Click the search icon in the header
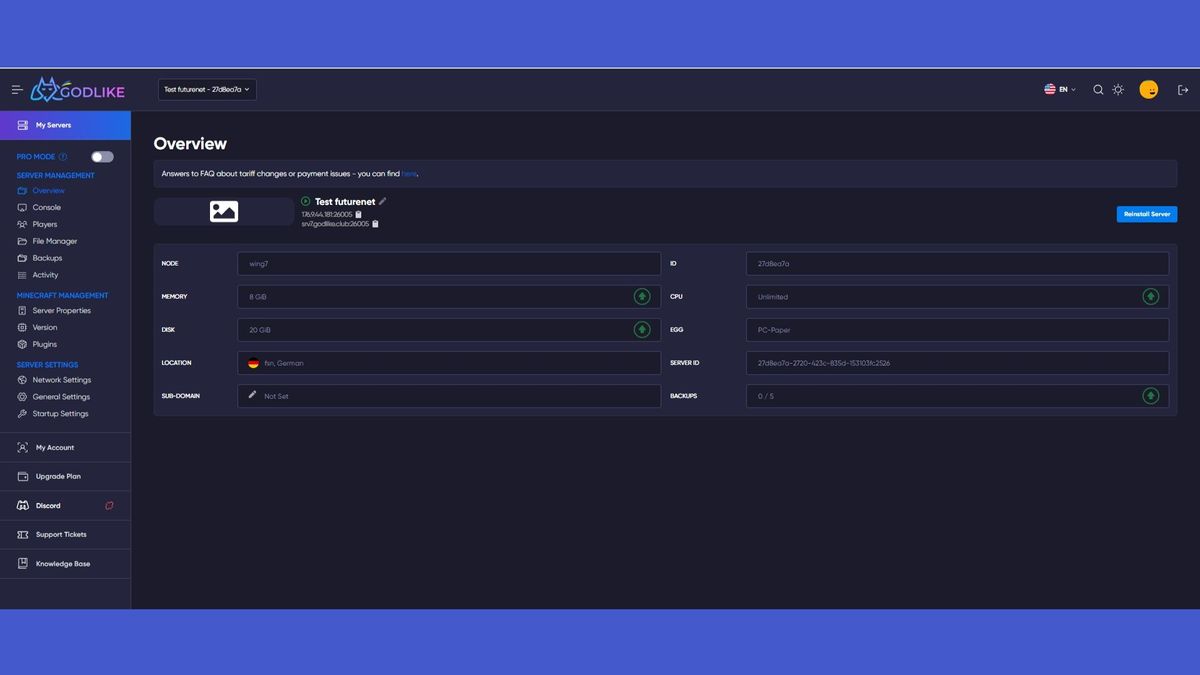 click(x=1098, y=89)
